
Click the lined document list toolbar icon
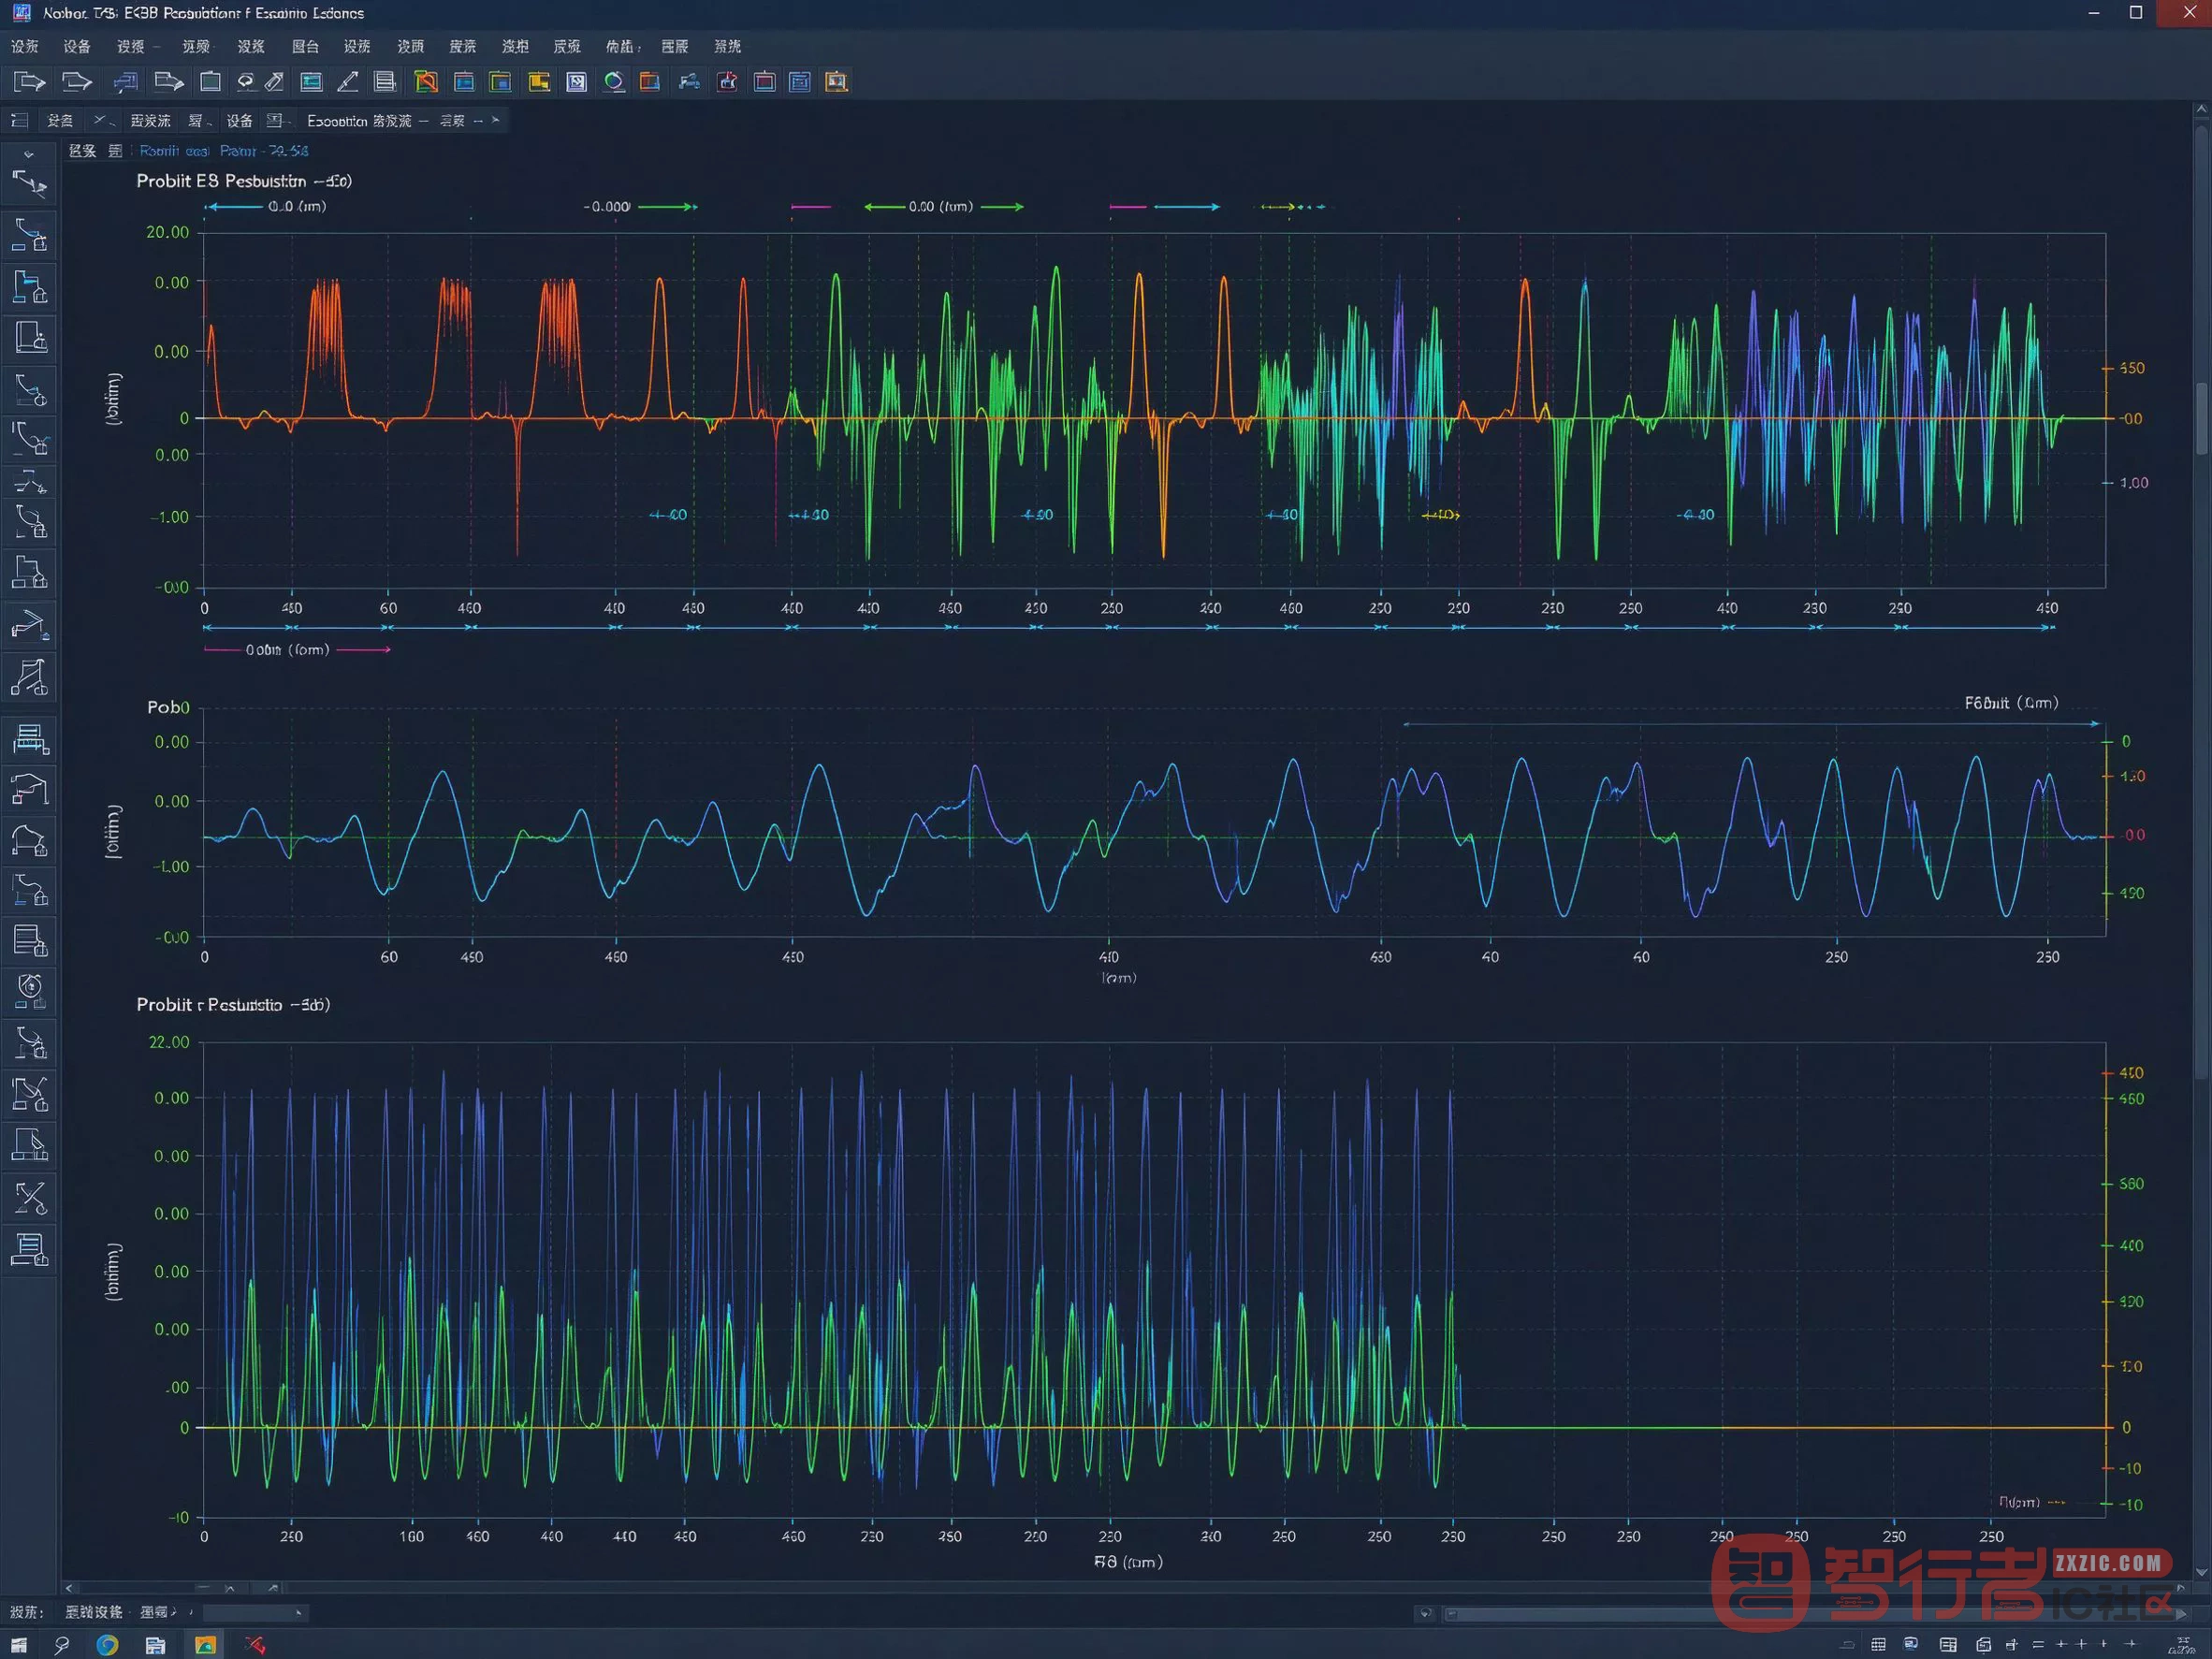pyautogui.click(x=384, y=82)
